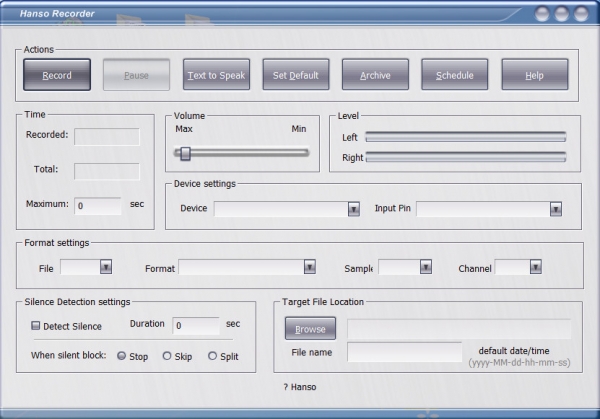
Task: Click the Record button
Action: click(x=57, y=75)
